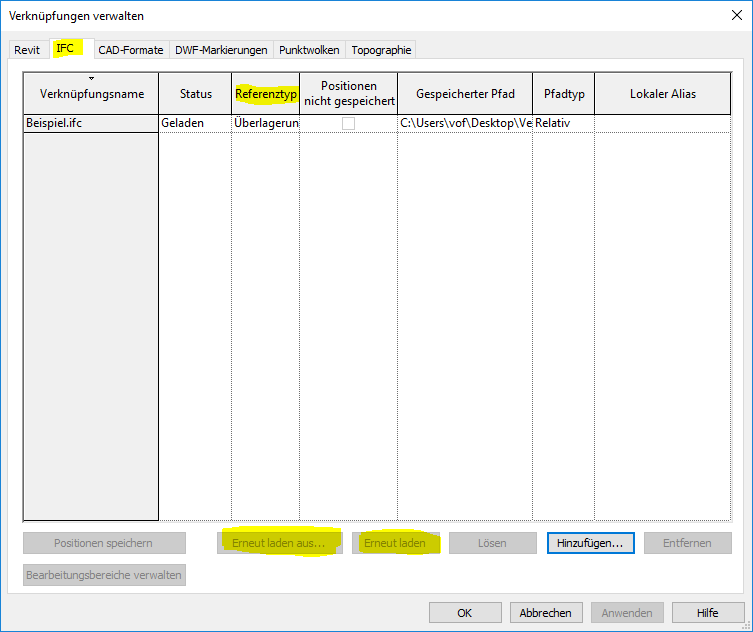Switch to the Revit tab
The height and width of the screenshot is (632, 753).
pyautogui.click(x=27, y=50)
